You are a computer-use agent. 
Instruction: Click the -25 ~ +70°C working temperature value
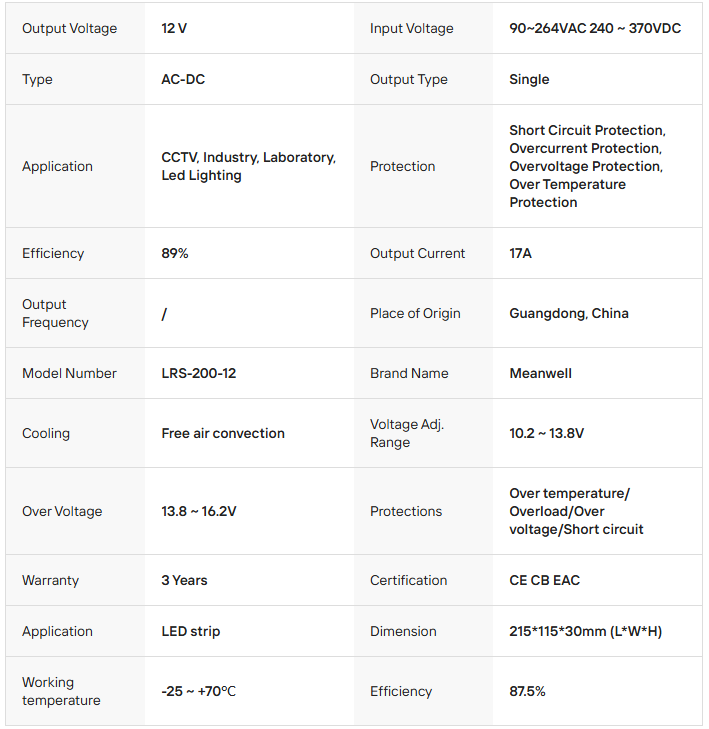tap(198, 691)
